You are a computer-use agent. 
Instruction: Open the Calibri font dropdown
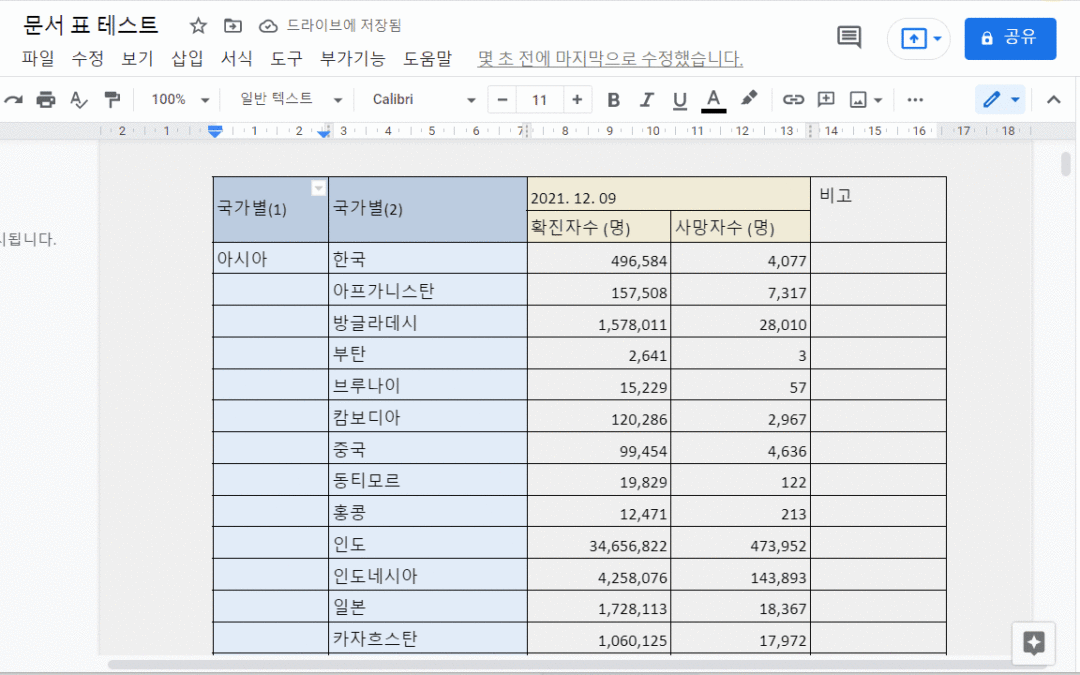tap(423, 100)
